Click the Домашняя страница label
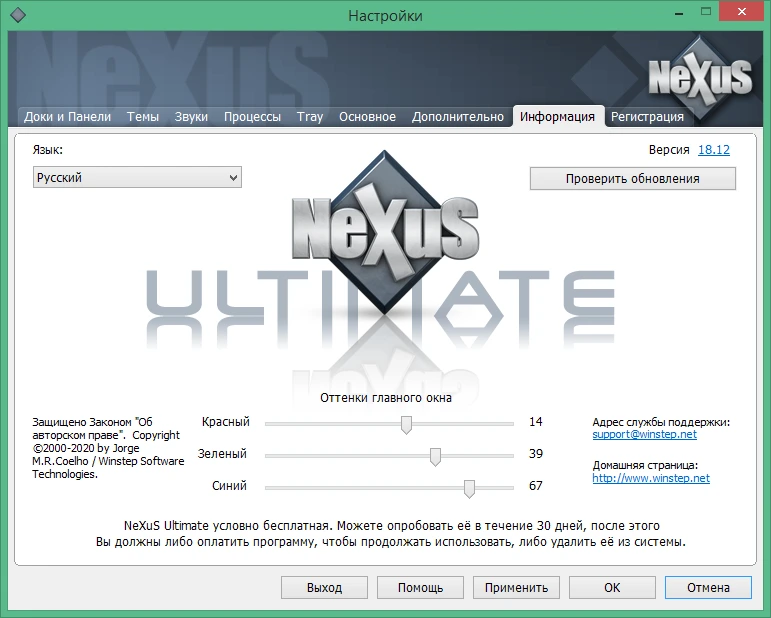The height and width of the screenshot is (618, 771). coord(645,465)
